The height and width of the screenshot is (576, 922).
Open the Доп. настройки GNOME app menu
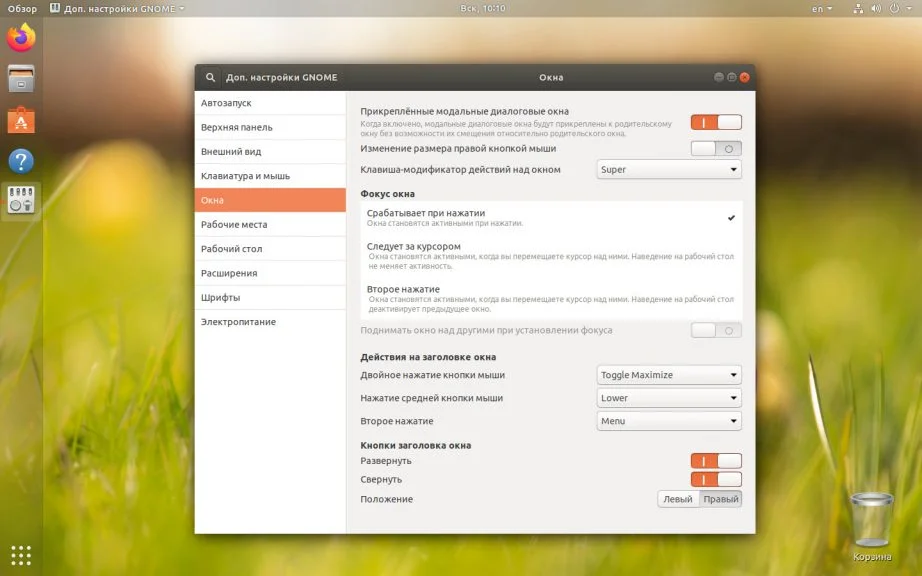click(x=117, y=8)
